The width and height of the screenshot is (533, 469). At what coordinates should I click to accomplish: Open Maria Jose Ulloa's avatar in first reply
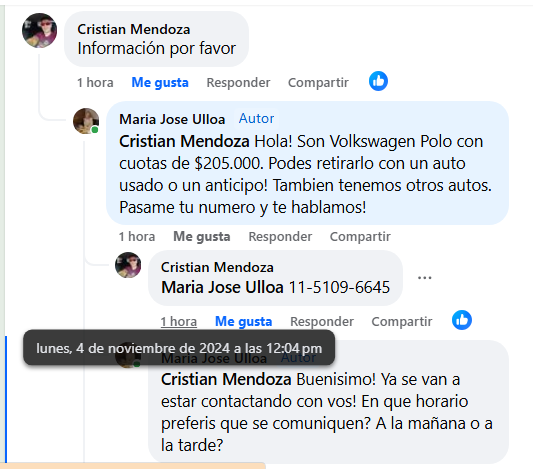pos(86,121)
